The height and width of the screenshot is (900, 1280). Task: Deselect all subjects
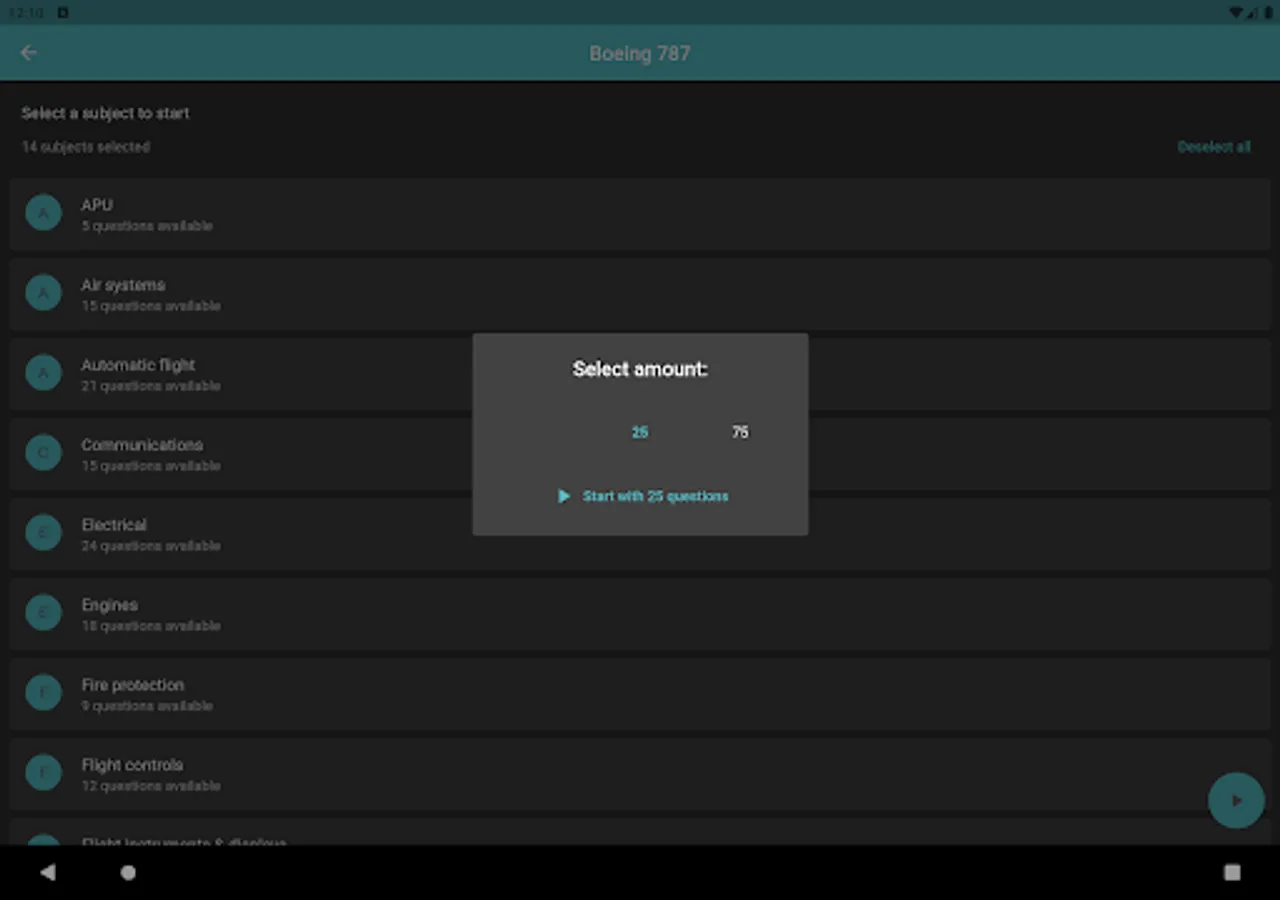pos(1214,147)
